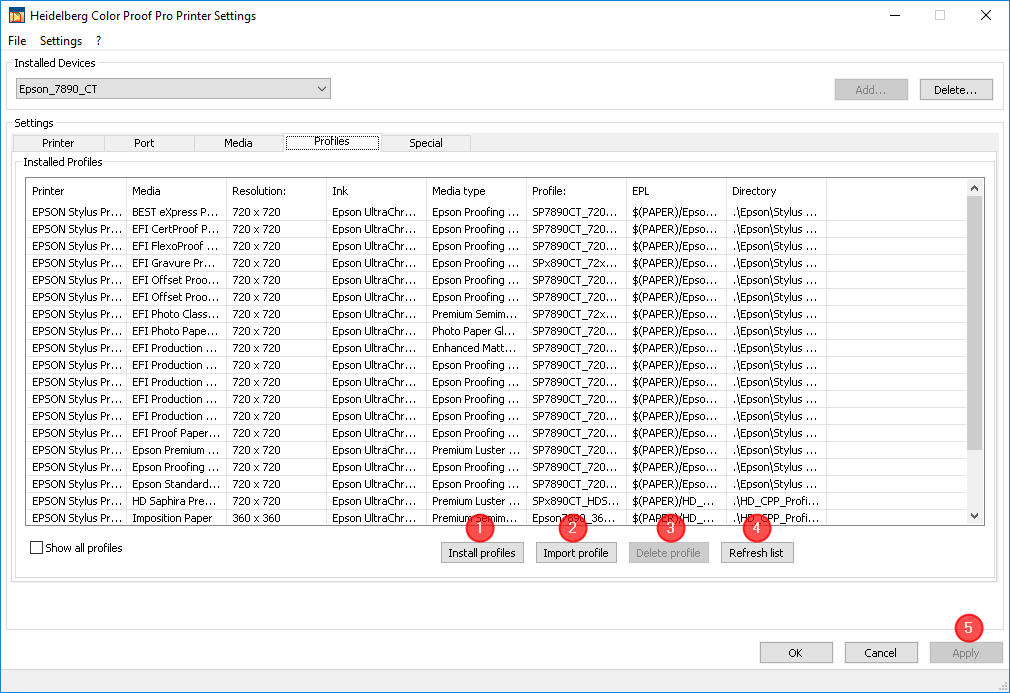Viewport: 1010px width, 693px height.
Task: Sort by the Profile: column header
Action: (x=576, y=191)
